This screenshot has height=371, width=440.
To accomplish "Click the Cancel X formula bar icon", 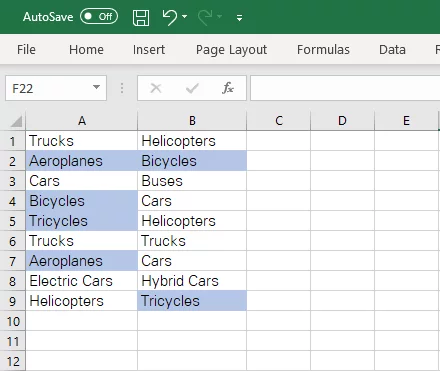I will (x=156, y=88).
